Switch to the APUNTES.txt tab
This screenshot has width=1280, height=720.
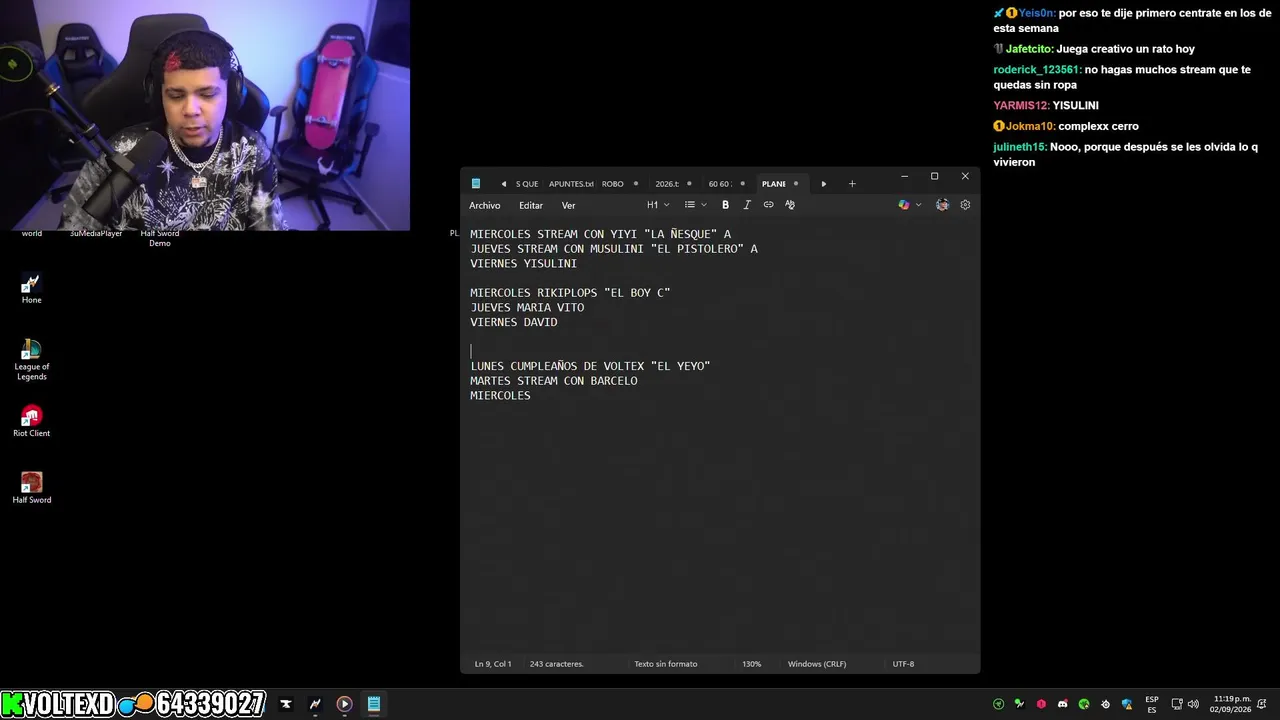[571, 184]
